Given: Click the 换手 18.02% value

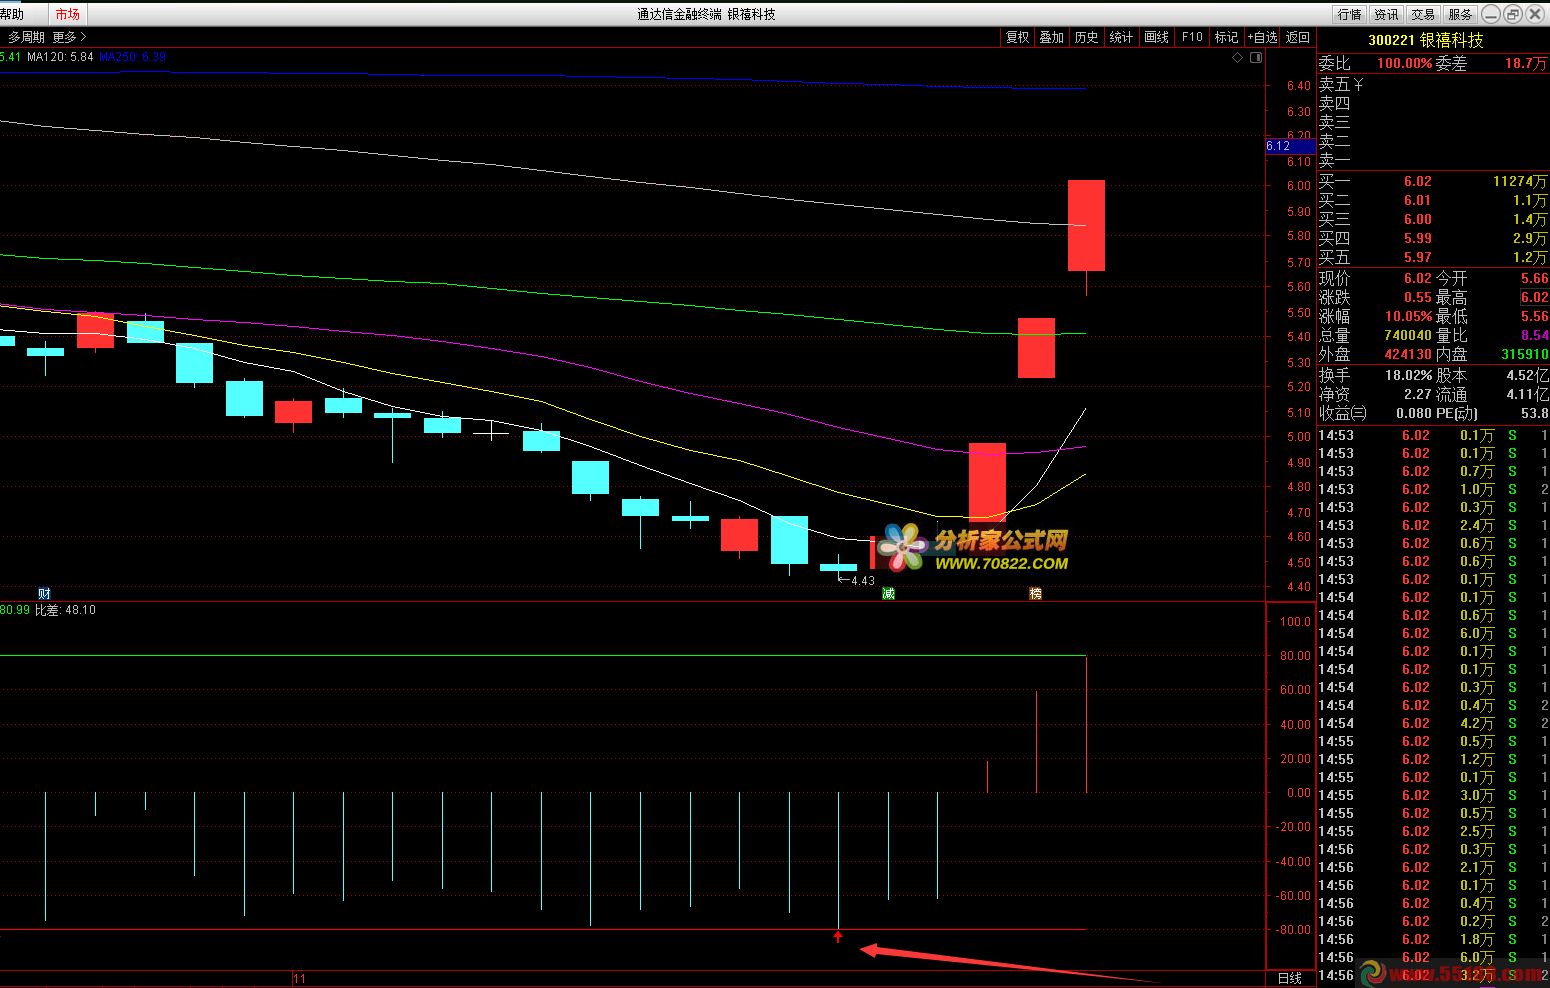Looking at the screenshot, I should (1408, 375).
